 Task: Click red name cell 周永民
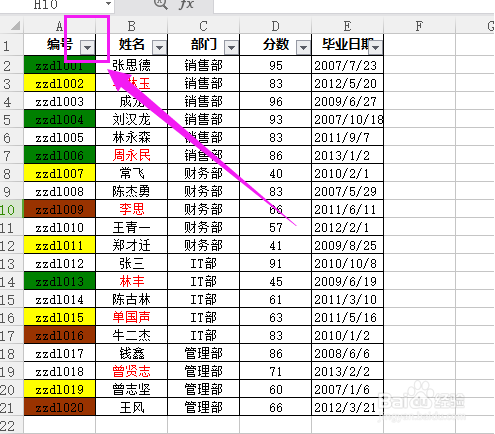click(x=132, y=156)
